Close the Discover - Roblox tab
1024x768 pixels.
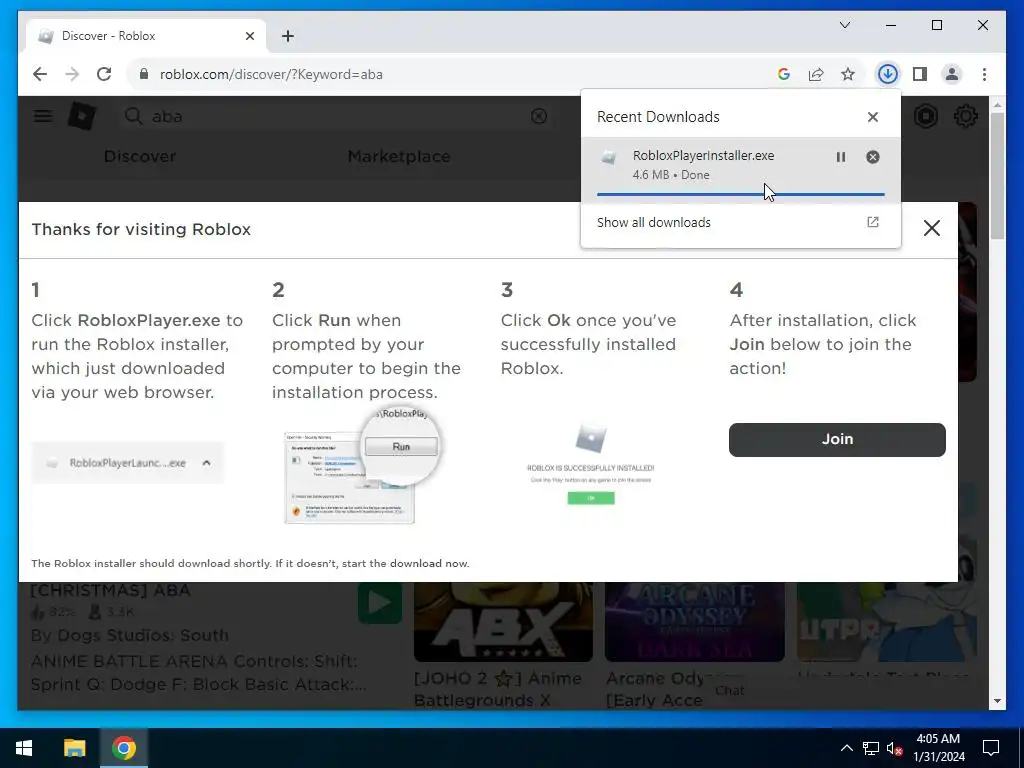tap(249, 36)
